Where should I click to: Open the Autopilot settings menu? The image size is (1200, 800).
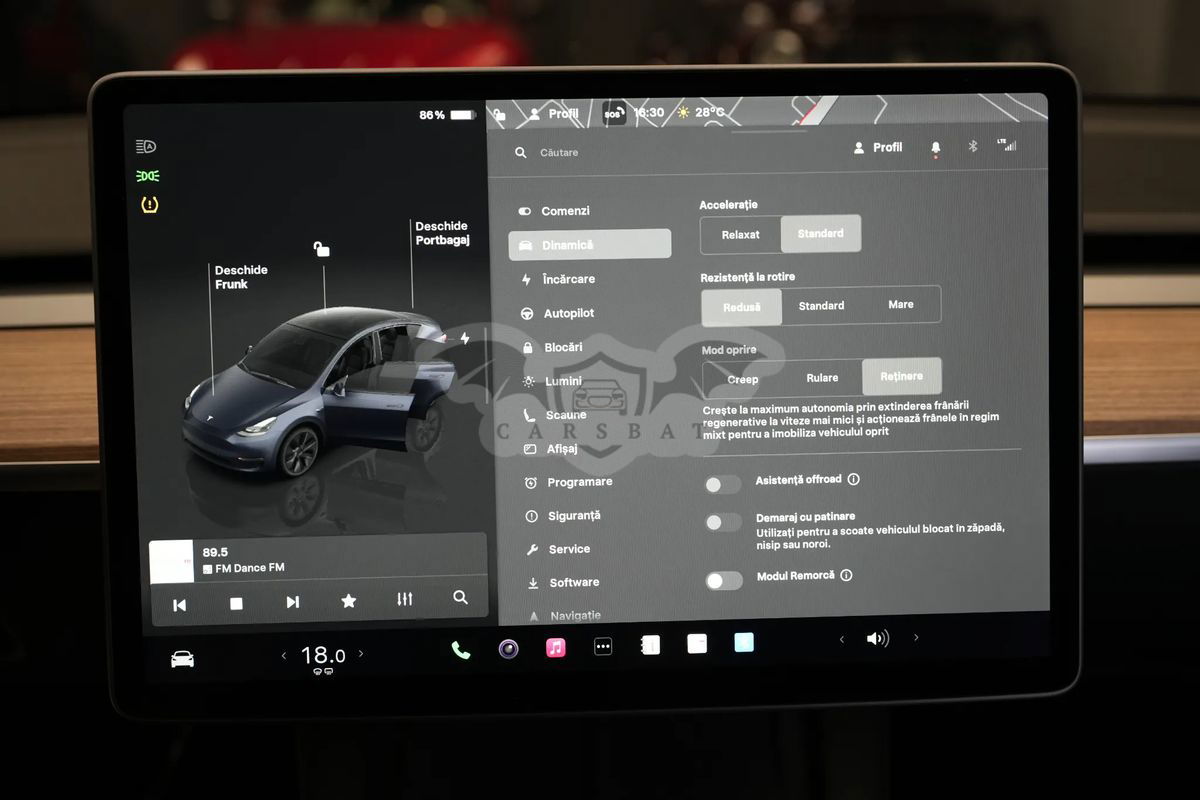[x=568, y=313]
